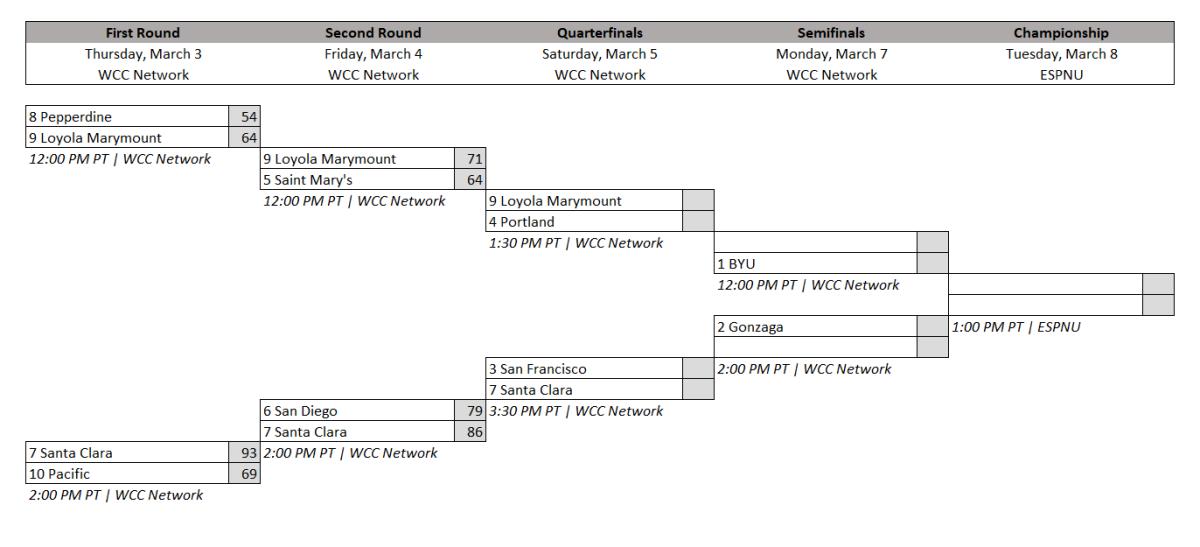Select the empty score box beside Portland
This screenshot has width=1200, height=547.
698,222
